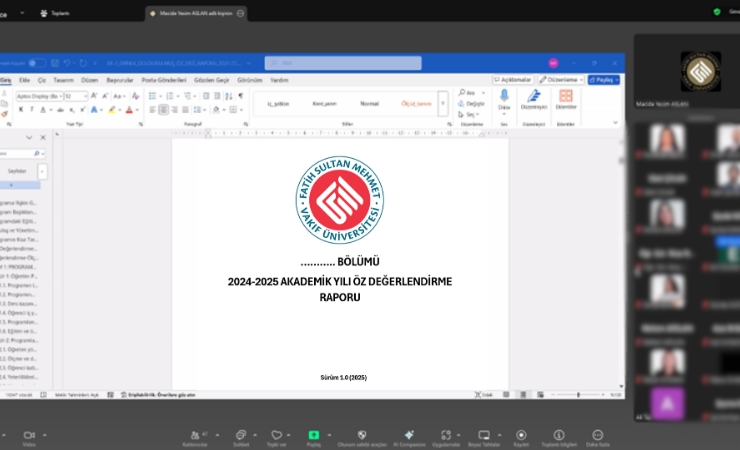
Task: Open Katılımcılar panel in Zoom toolbar
Action: pos(195,438)
